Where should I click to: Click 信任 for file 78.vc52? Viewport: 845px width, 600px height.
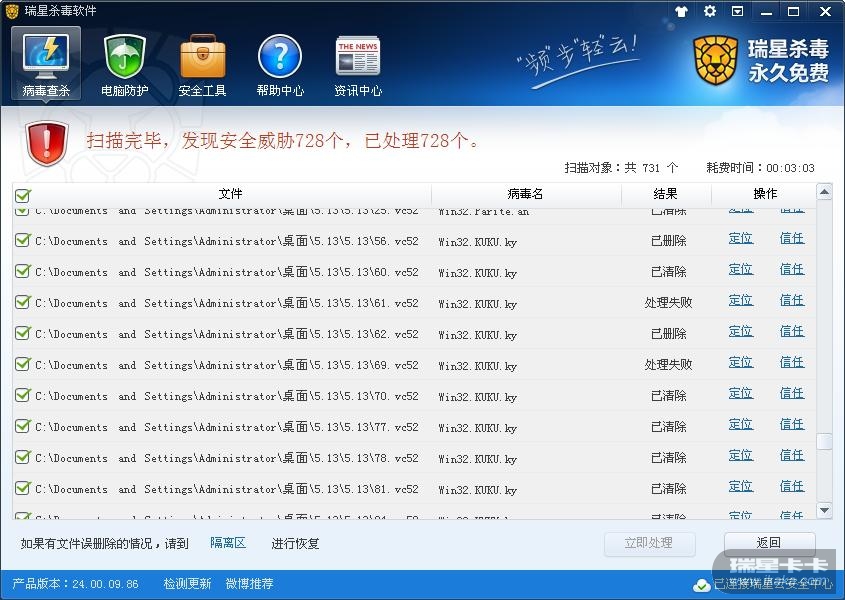coord(792,456)
